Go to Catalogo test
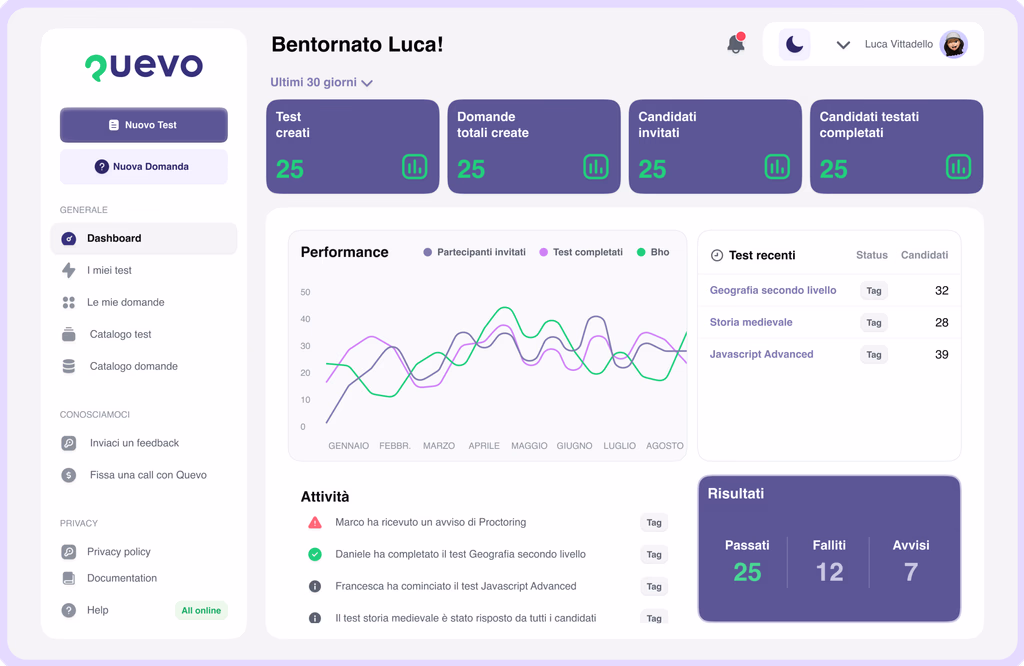 click(x=120, y=334)
